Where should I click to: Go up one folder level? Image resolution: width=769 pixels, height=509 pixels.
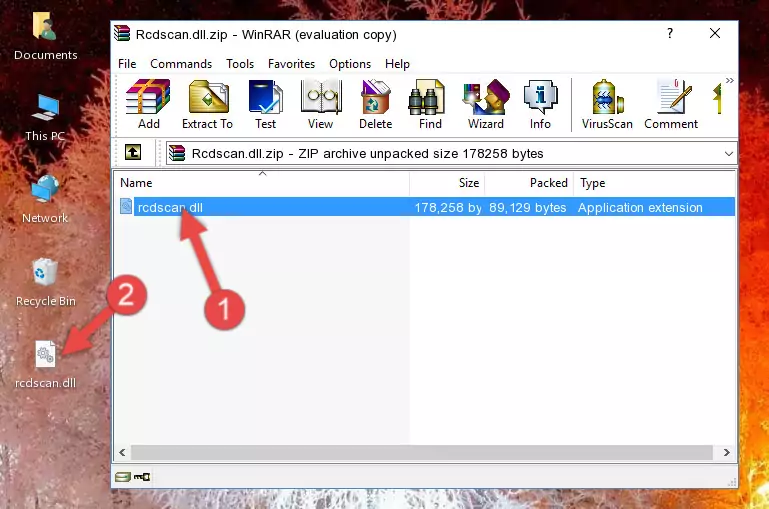(x=133, y=153)
